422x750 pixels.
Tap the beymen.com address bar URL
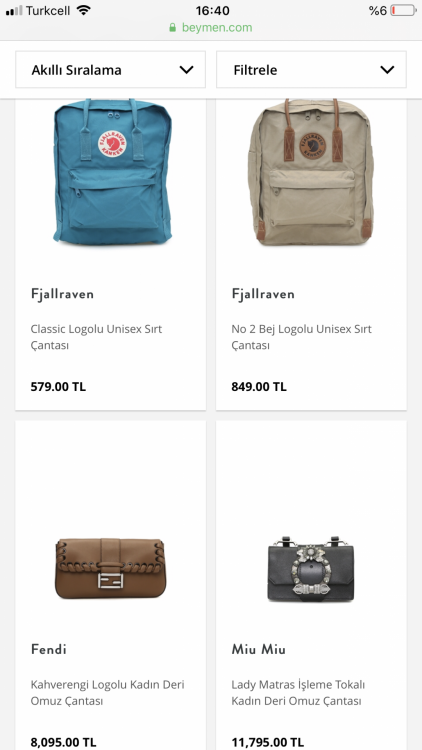(217, 28)
